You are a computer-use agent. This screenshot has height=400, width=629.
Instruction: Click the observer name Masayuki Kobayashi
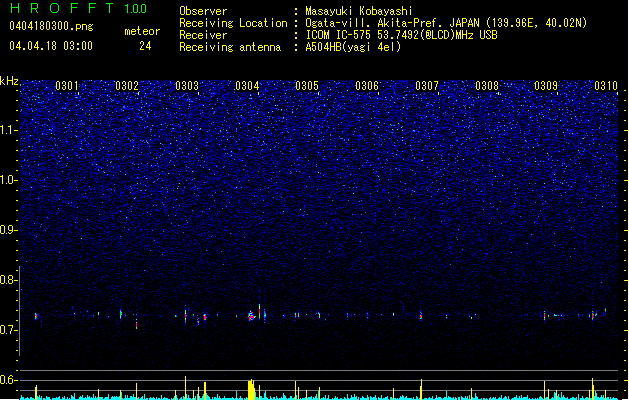359,11
